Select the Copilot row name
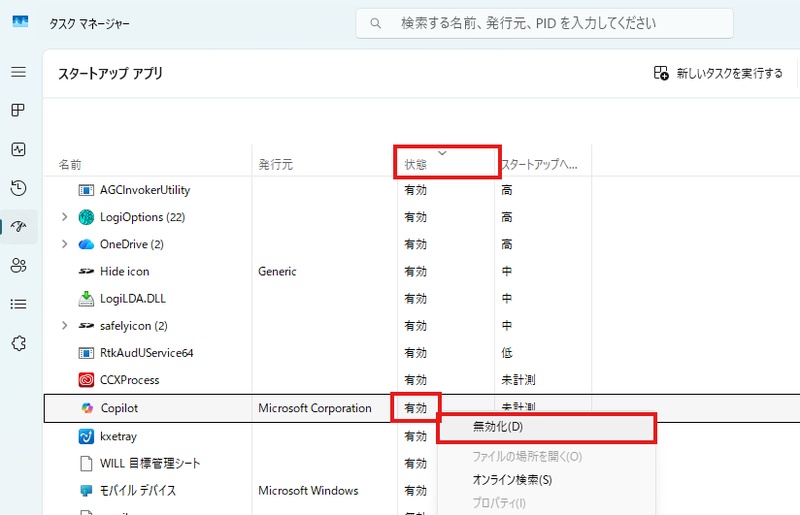 click(x=119, y=408)
